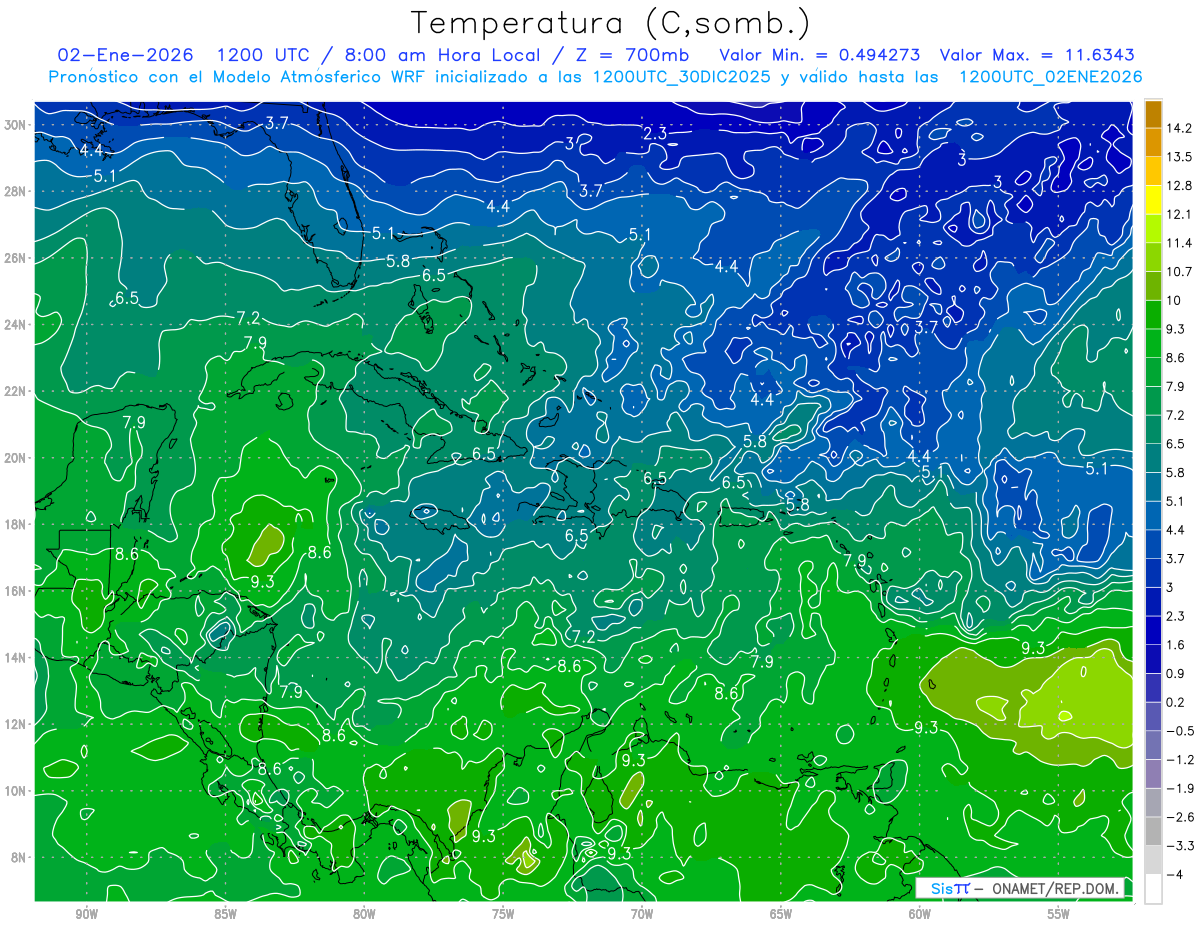Click the longitude axis label "70W"
The image size is (1200, 927).
[642, 914]
